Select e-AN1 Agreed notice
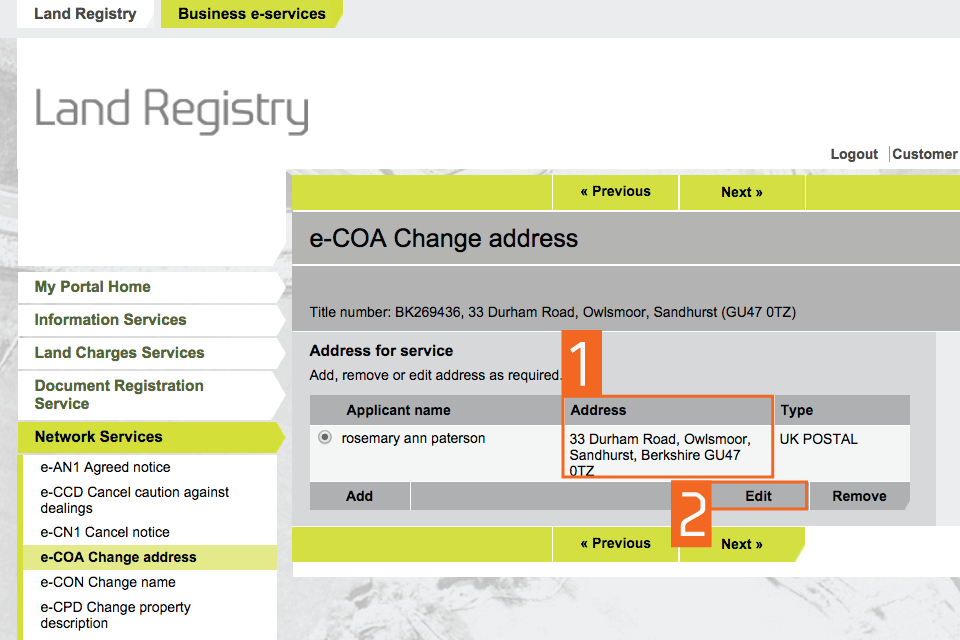960x640 pixels. [x=105, y=467]
